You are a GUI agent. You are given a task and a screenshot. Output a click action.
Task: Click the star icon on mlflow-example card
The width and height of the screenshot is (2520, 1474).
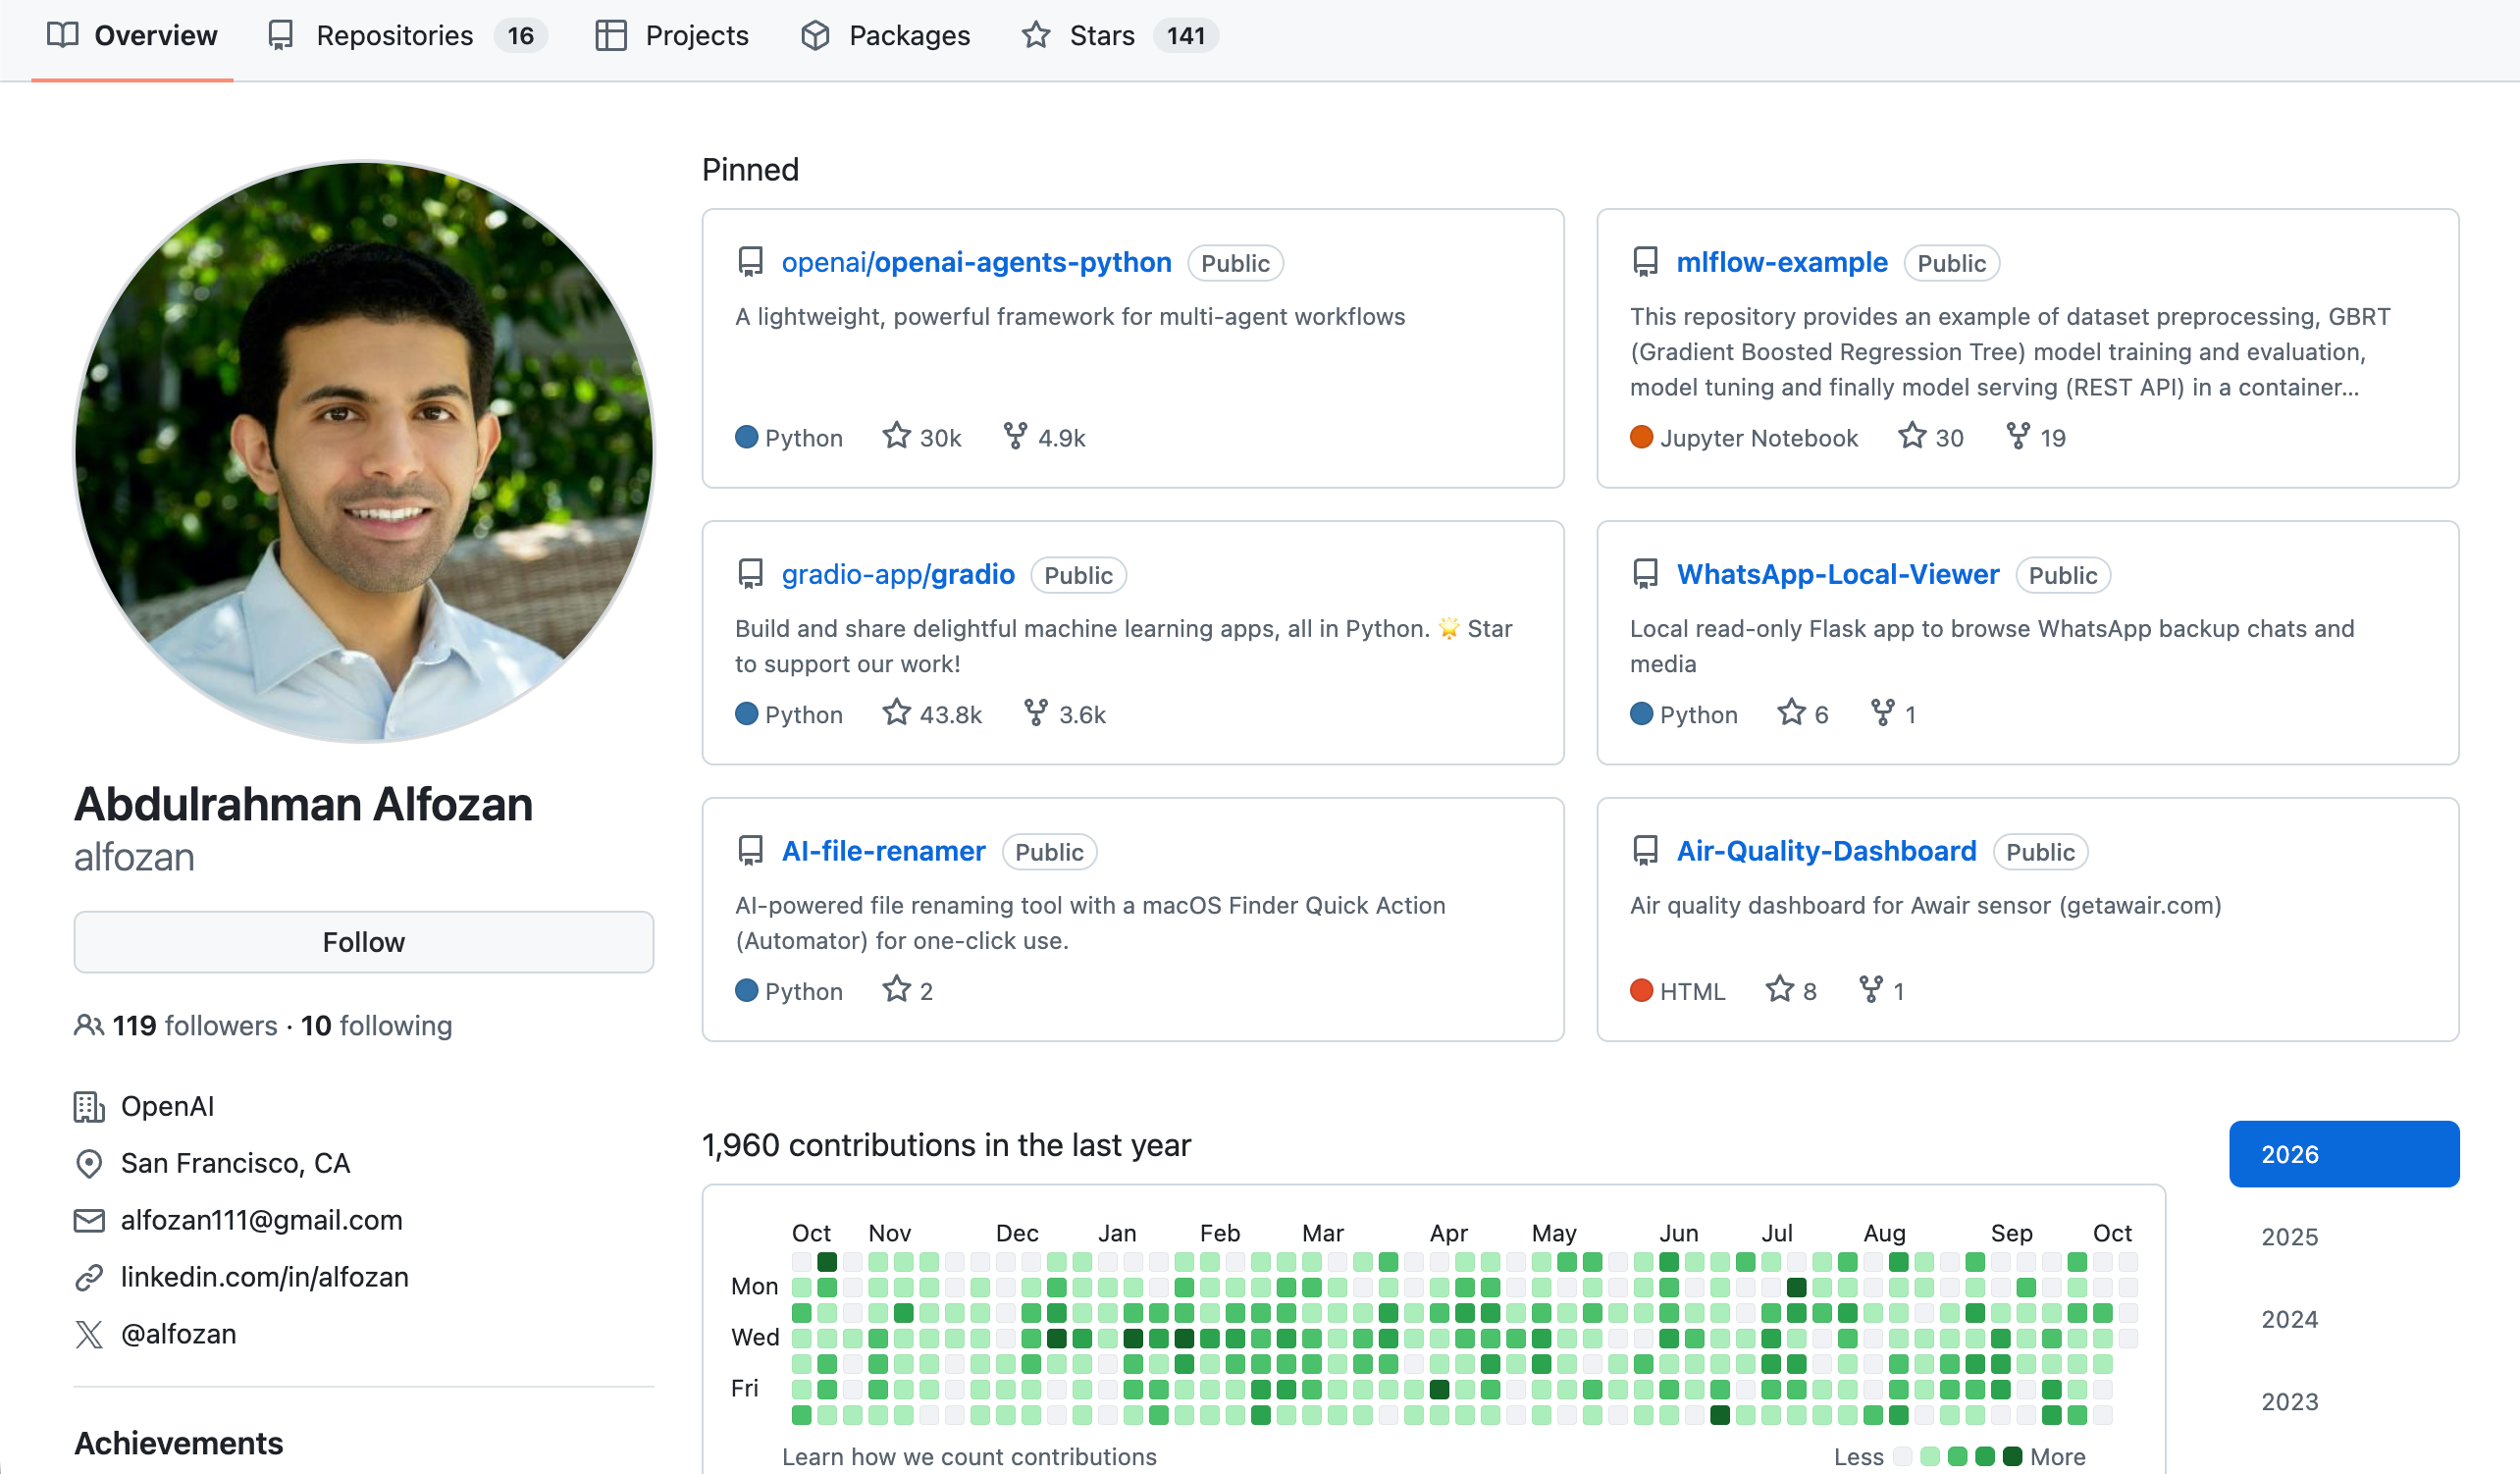click(1912, 436)
